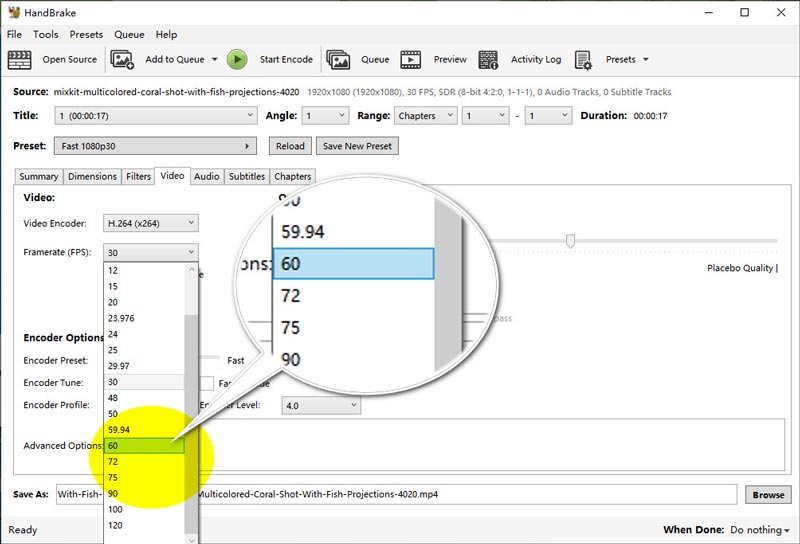The height and width of the screenshot is (544, 800).
Task: Select 90 in framerate list
Action: tap(144, 493)
